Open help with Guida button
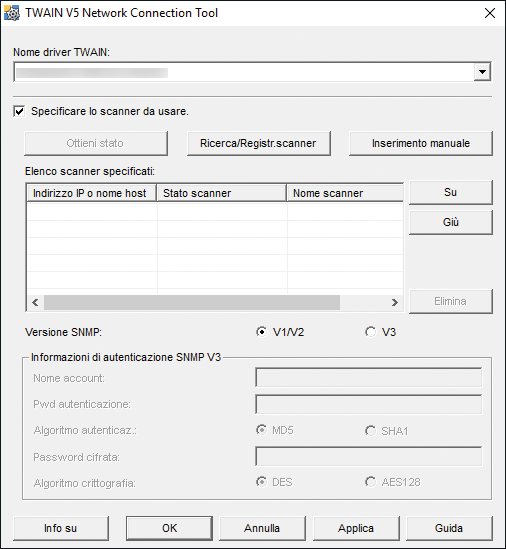Image resolution: width=506 pixels, height=549 pixels. pyautogui.click(x=449, y=528)
